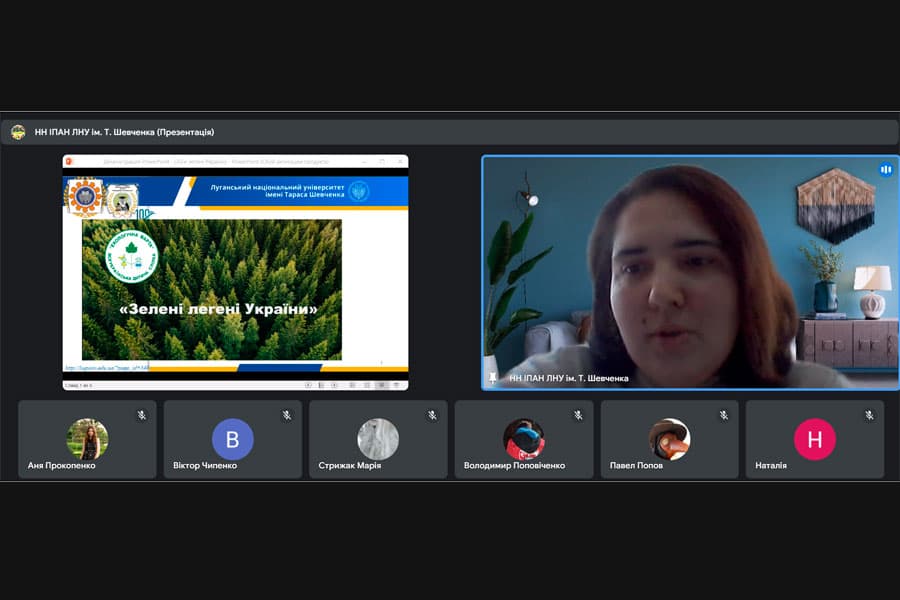Viewport: 900px width, 600px height.
Task: Click the pin icon on speaker video
Action: click(x=492, y=377)
